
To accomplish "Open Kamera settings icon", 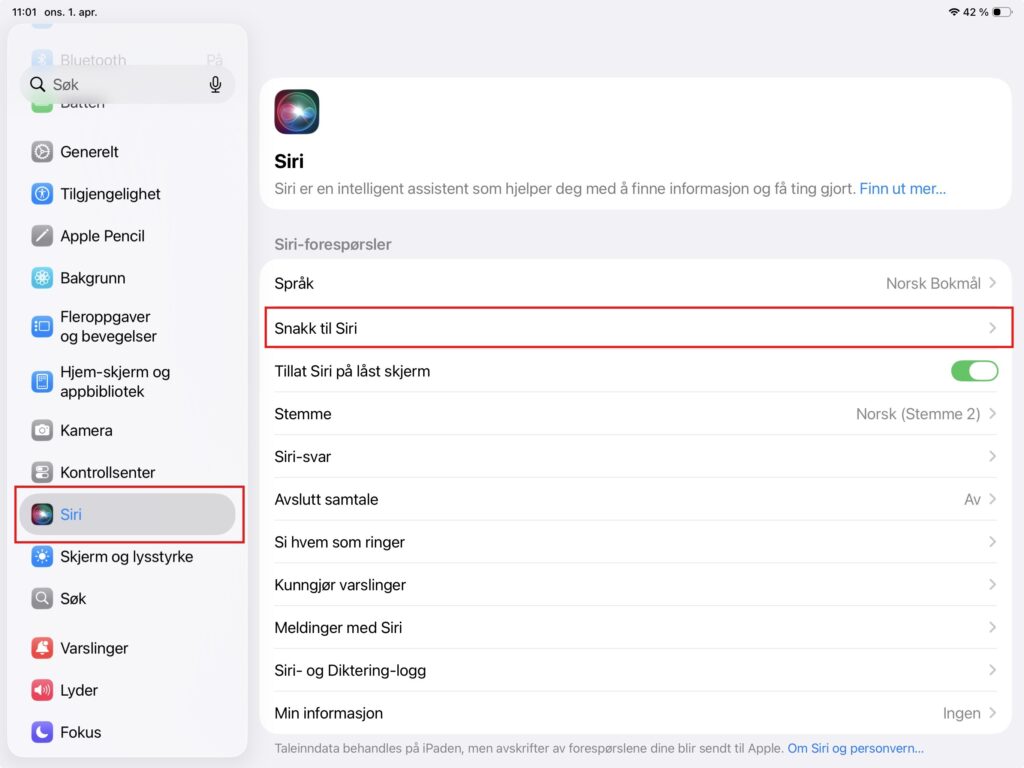I will click(x=42, y=430).
